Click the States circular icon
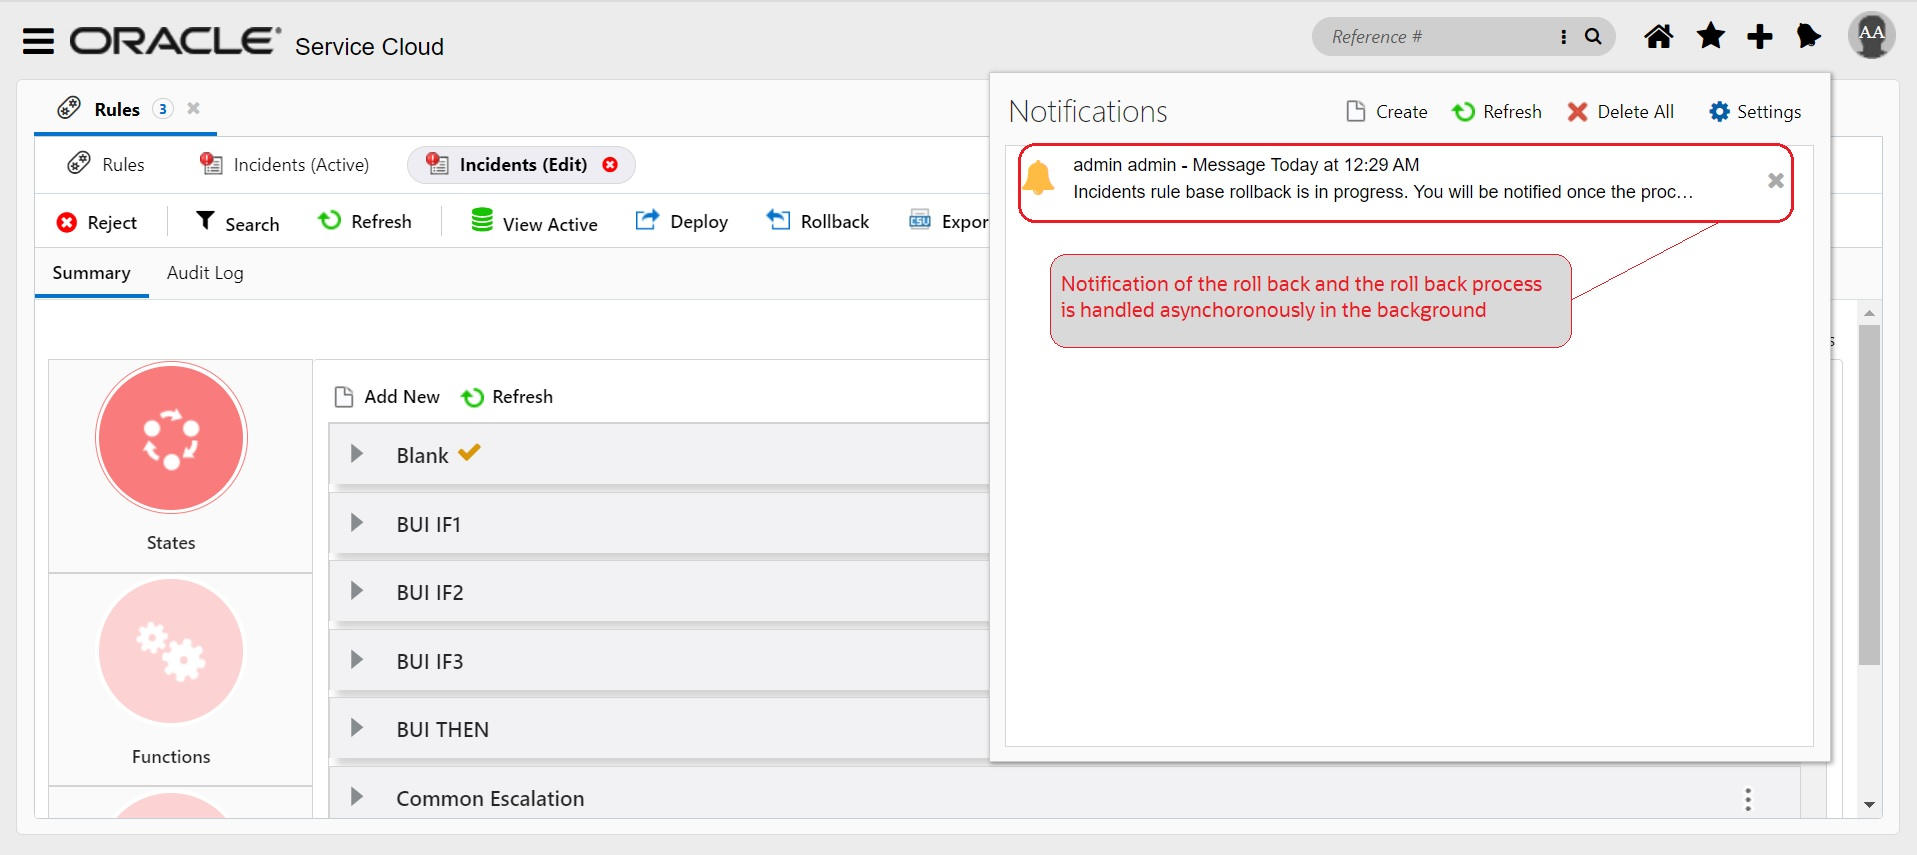Screen dimensions: 1917x855 [171, 438]
